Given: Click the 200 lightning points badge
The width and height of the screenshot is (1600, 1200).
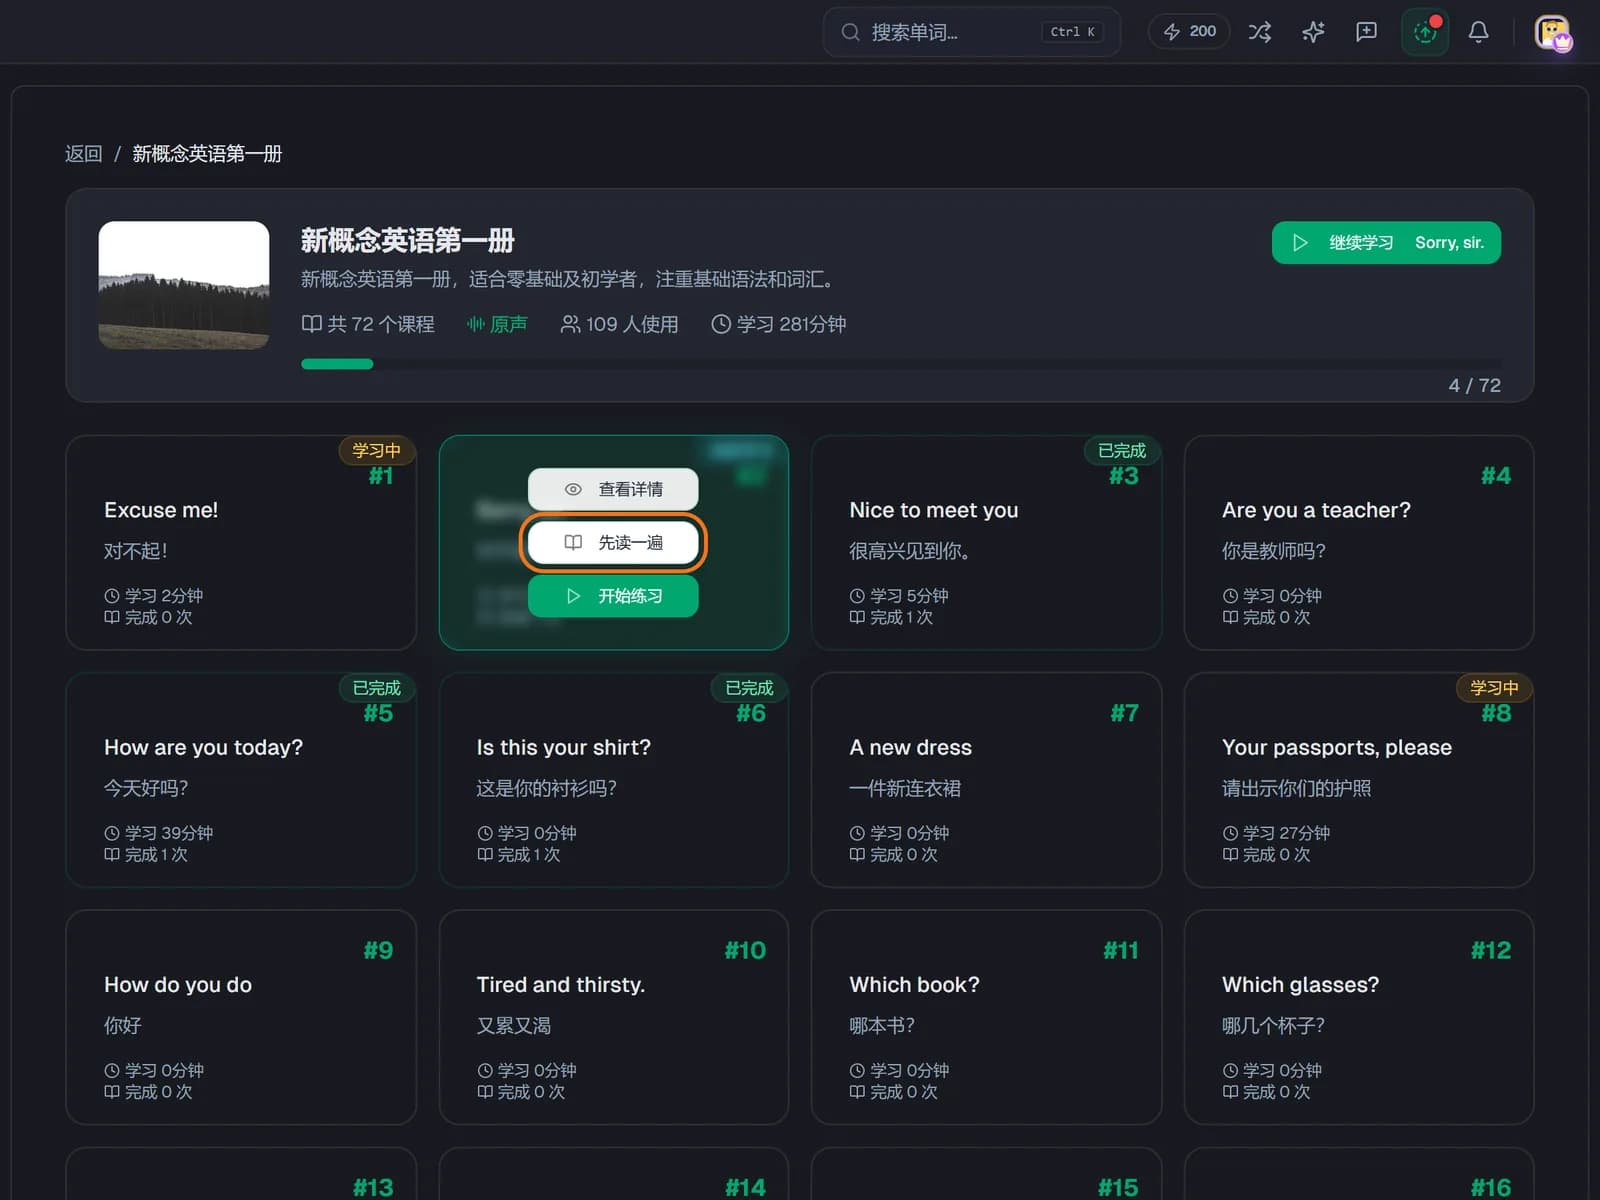Looking at the screenshot, I should point(1189,32).
